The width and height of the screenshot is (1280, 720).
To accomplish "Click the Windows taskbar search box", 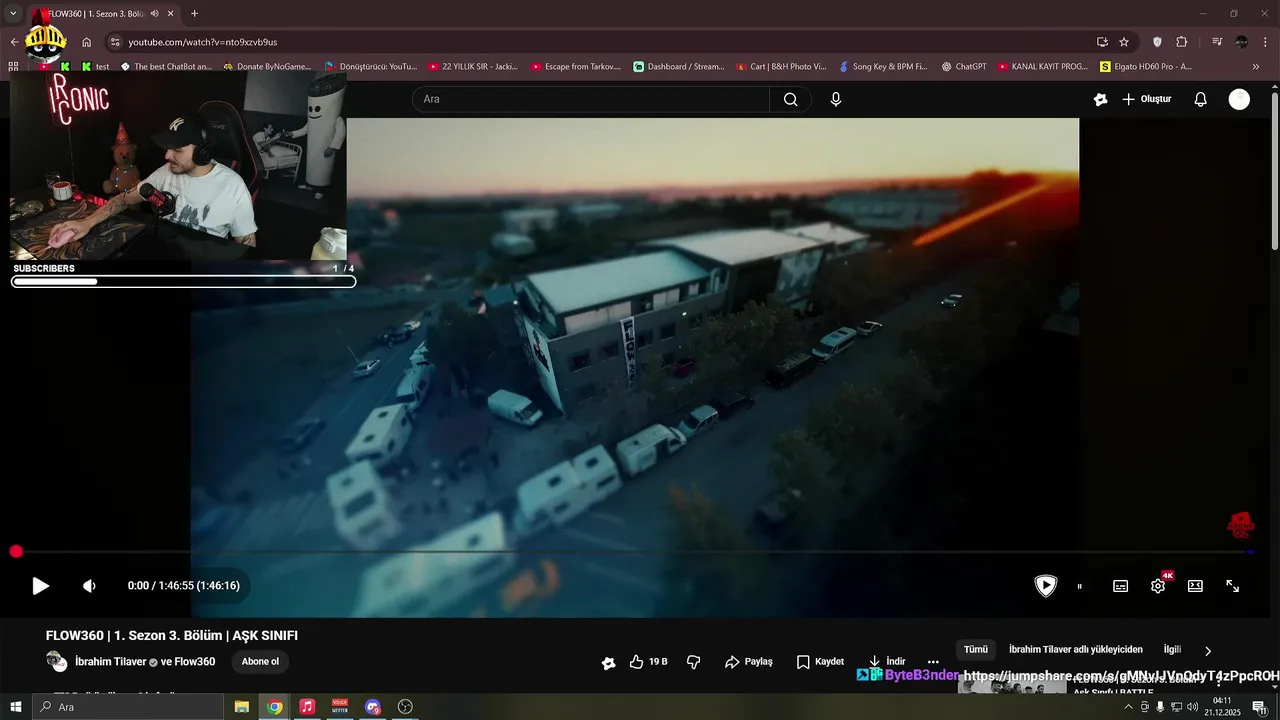I will [x=128, y=707].
